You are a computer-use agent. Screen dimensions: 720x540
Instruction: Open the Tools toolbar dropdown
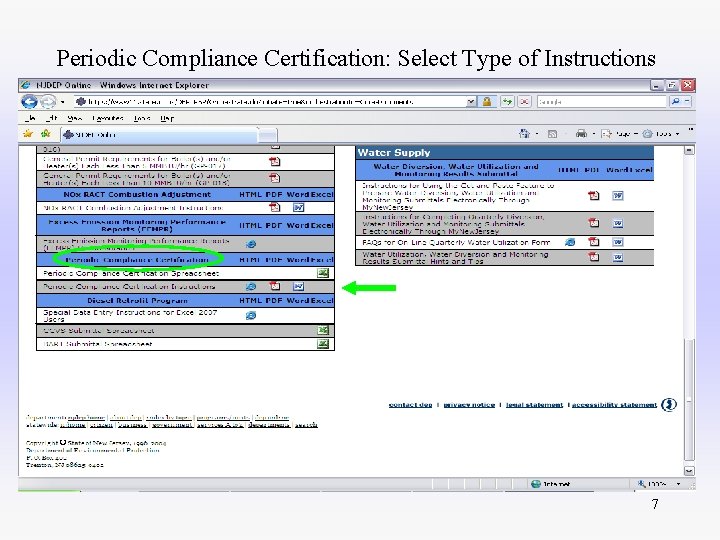tap(661, 134)
